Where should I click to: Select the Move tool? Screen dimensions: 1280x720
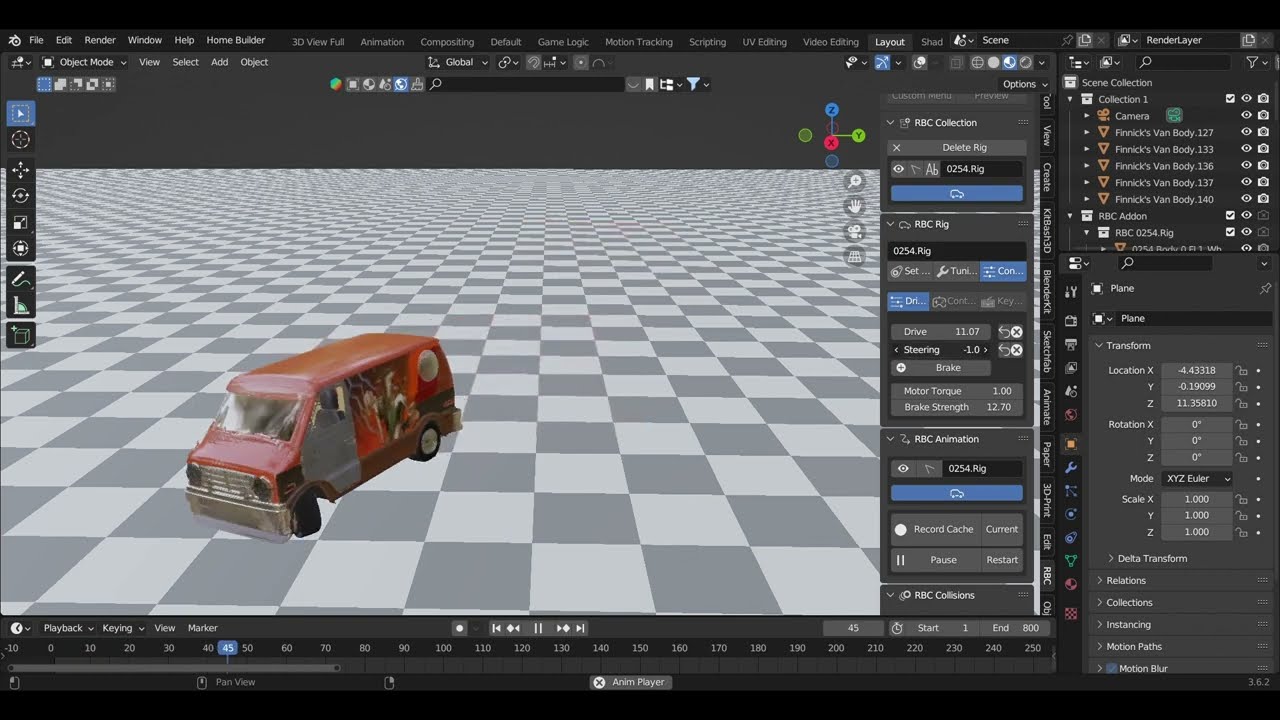point(20,170)
